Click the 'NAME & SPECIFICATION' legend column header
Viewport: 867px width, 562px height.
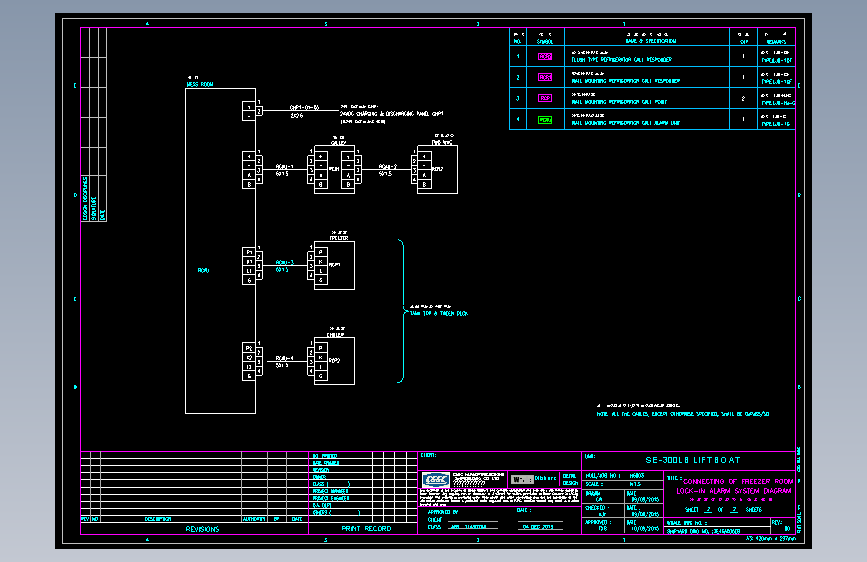651,41
